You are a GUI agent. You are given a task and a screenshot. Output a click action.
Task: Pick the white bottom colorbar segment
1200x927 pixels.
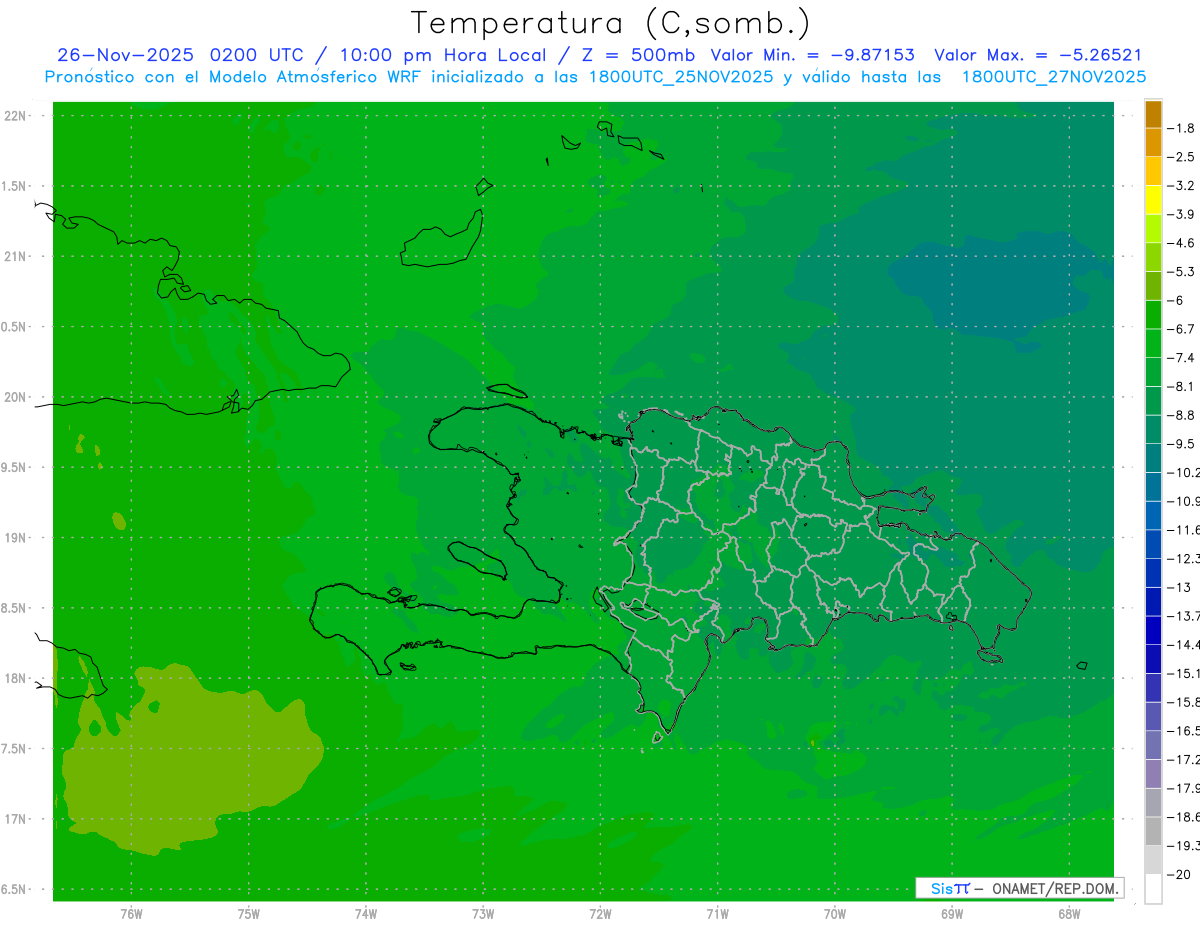click(1153, 889)
